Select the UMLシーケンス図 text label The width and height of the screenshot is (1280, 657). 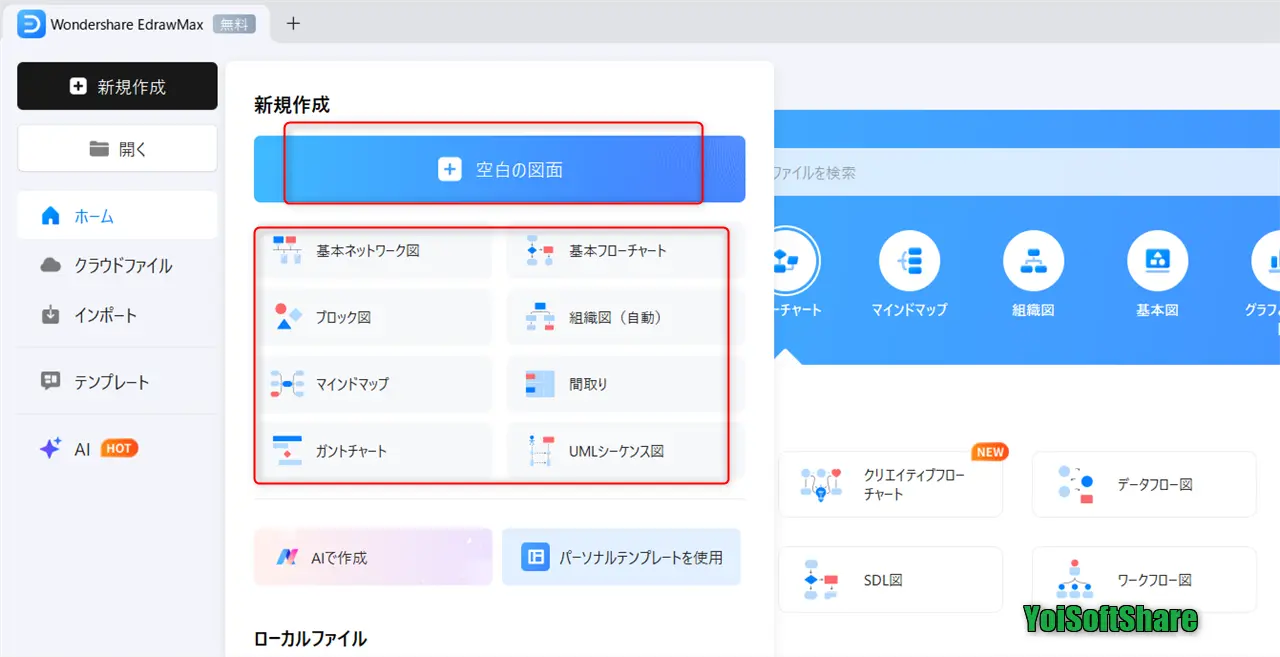(x=616, y=451)
